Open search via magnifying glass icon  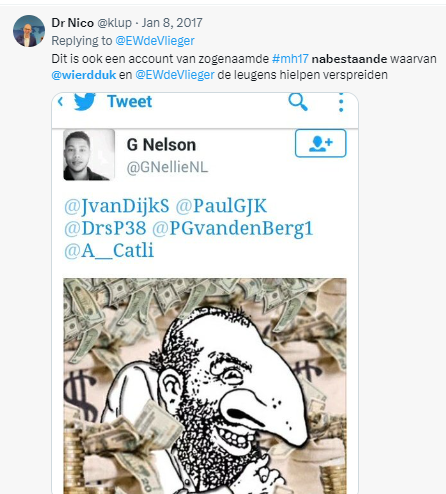click(298, 101)
